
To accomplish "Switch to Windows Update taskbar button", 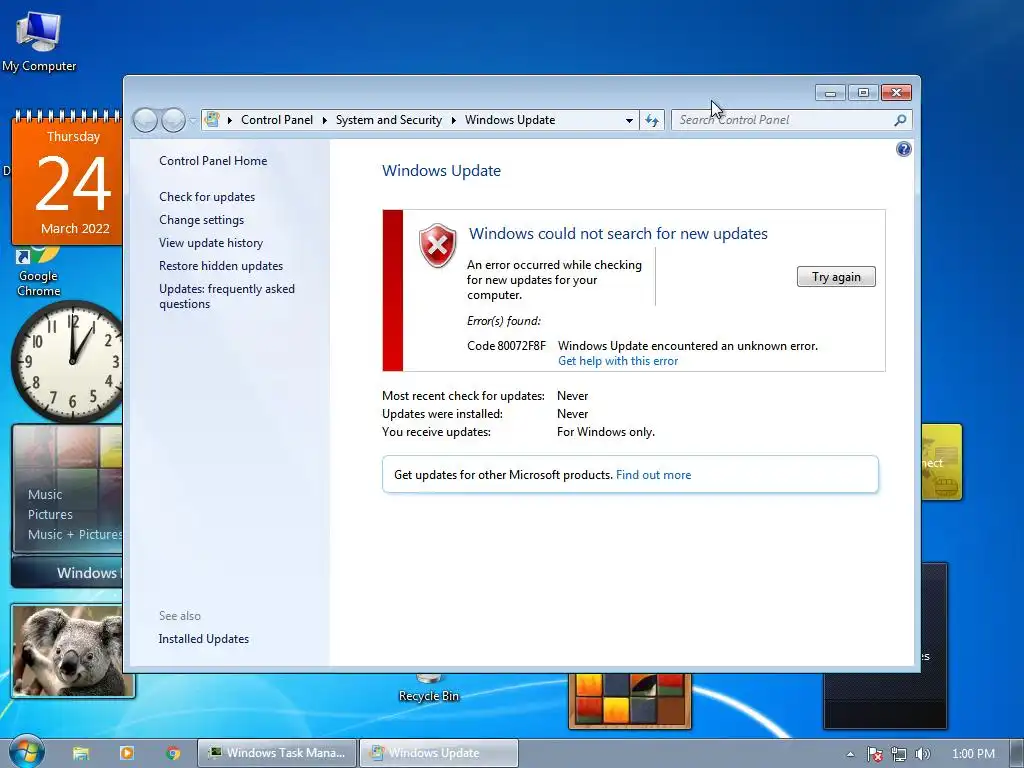I will pyautogui.click(x=439, y=753).
